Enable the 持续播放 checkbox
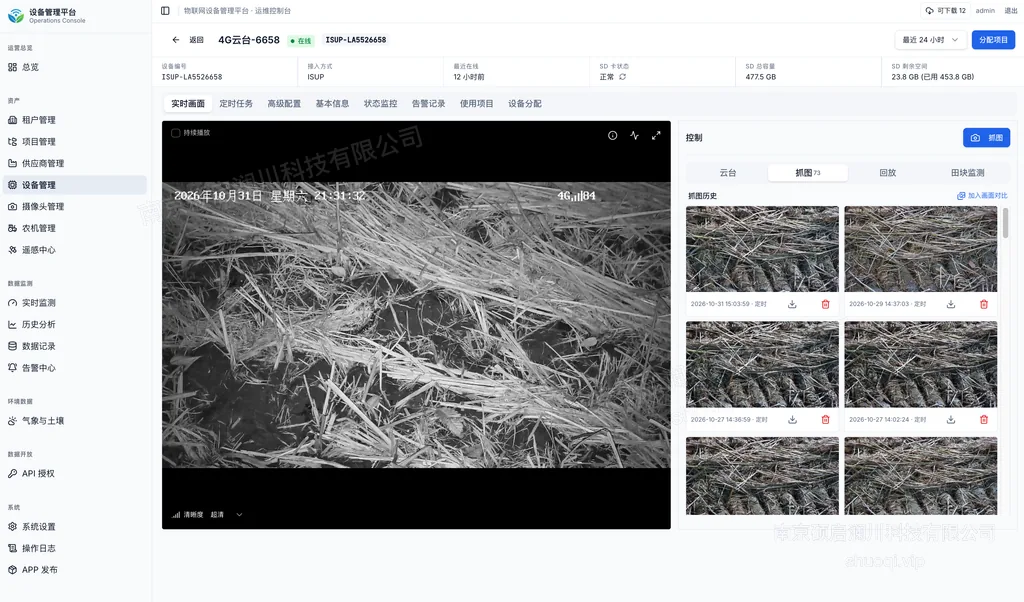This screenshot has height=602, width=1024. [176, 133]
